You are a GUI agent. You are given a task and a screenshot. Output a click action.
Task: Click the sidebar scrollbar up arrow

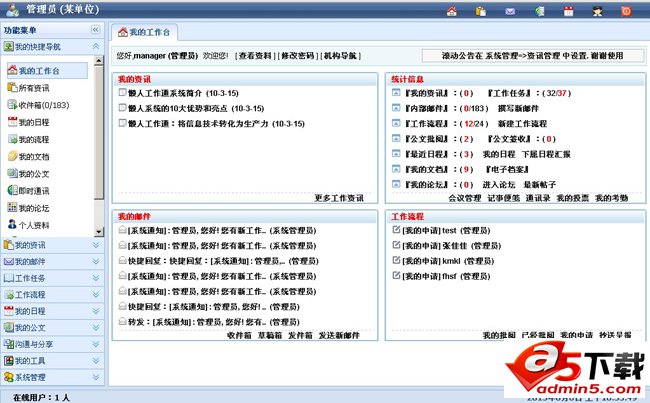[99, 61]
